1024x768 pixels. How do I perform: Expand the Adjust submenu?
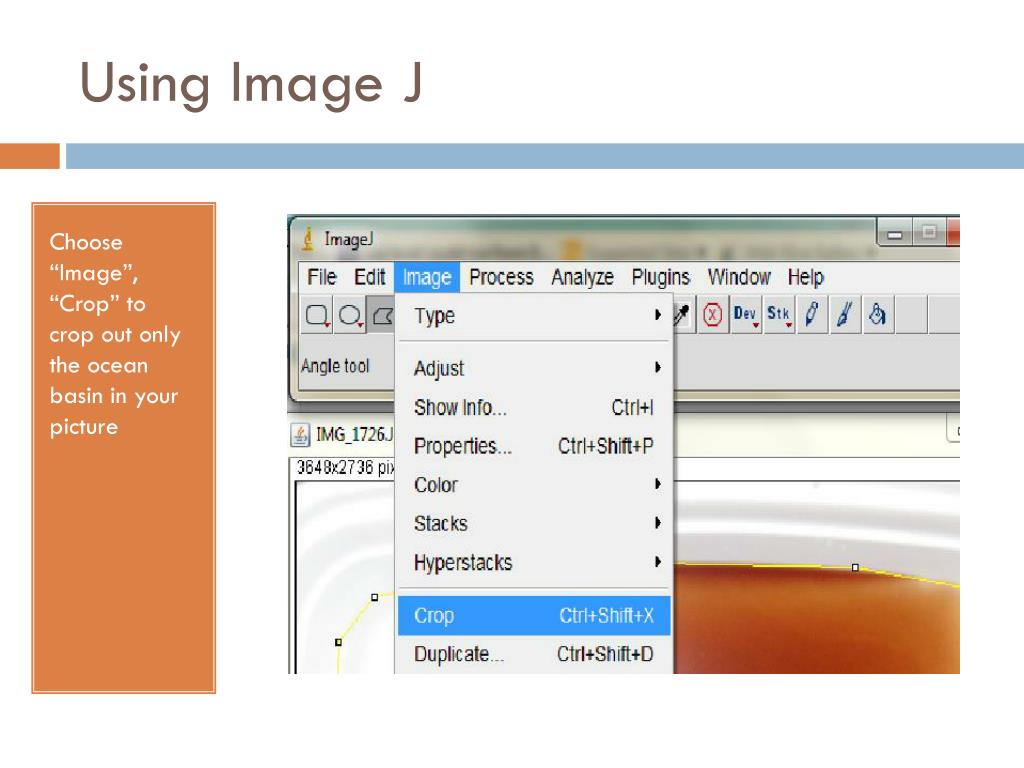coord(534,368)
